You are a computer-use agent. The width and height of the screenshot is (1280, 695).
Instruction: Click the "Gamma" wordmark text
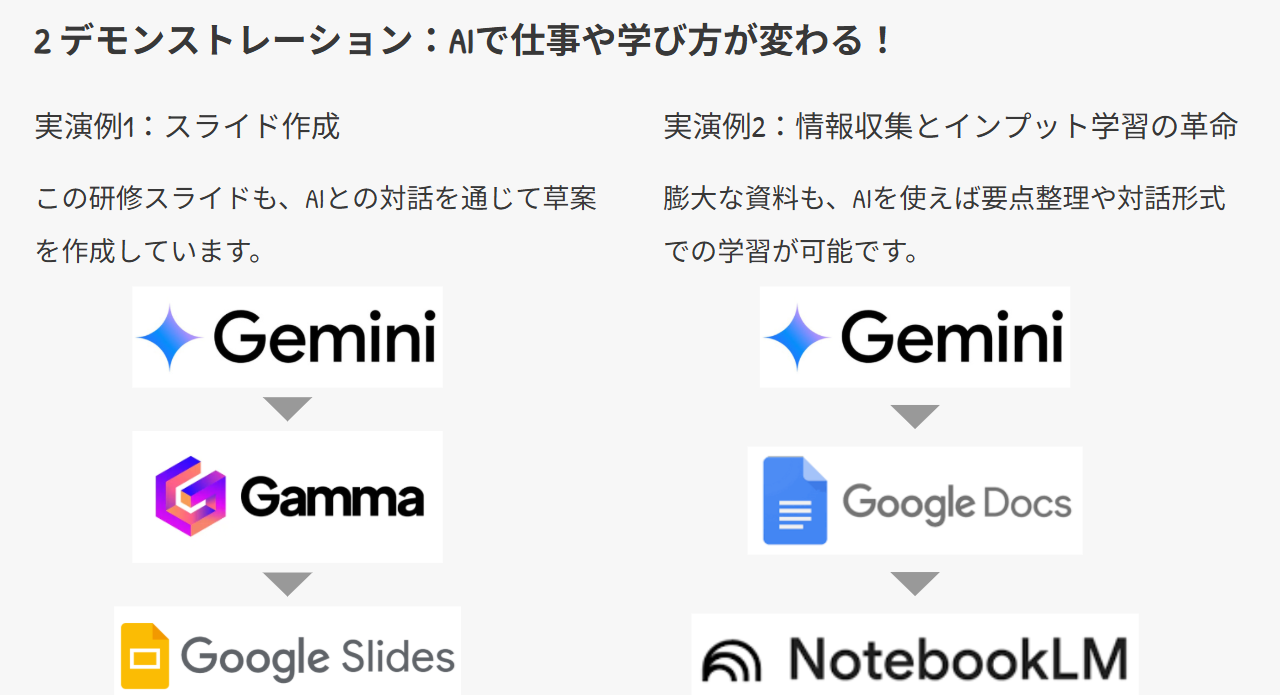pos(332,498)
